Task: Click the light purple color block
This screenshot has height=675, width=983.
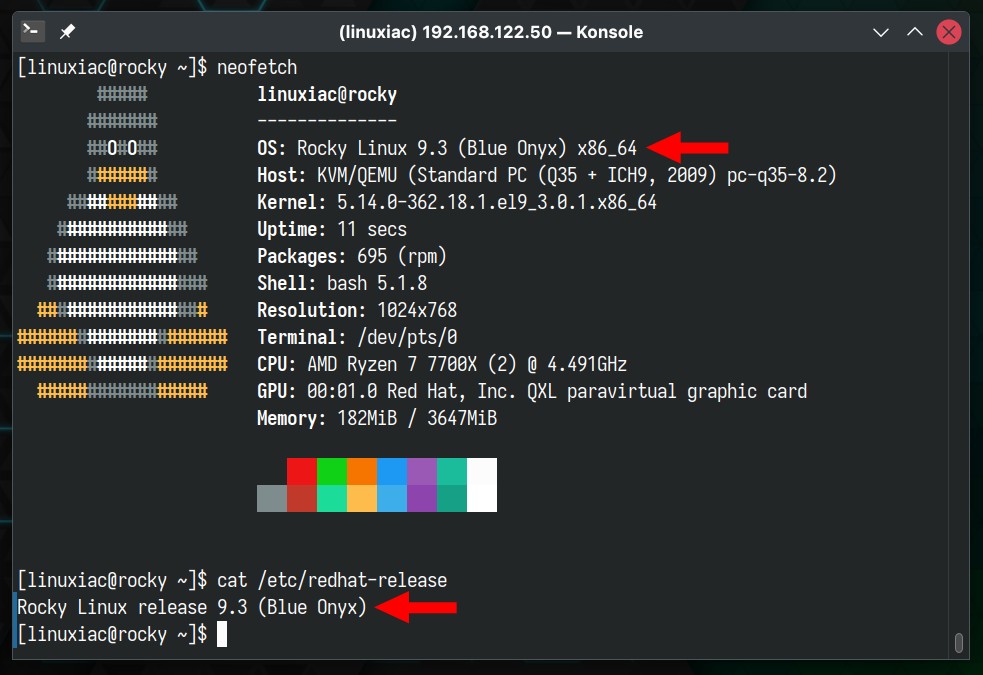Action: [x=422, y=471]
